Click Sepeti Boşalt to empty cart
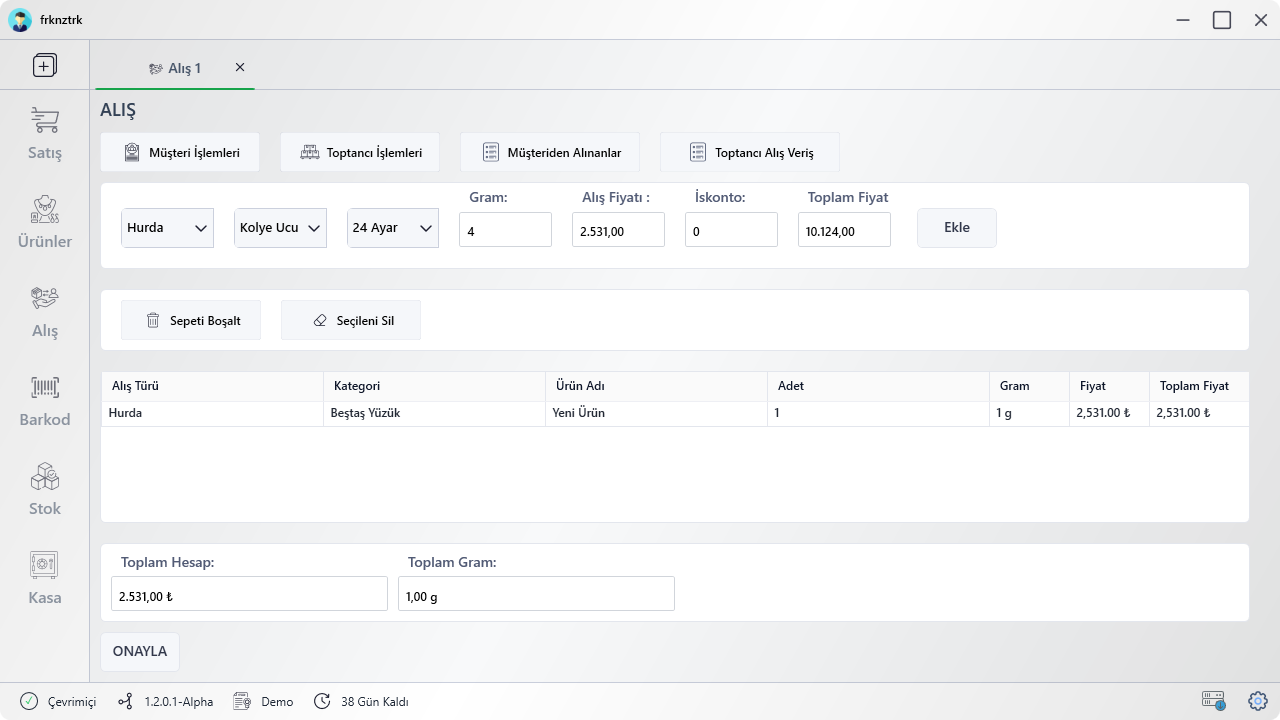Image resolution: width=1280 pixels, height=720 pixels. [191, 320]
